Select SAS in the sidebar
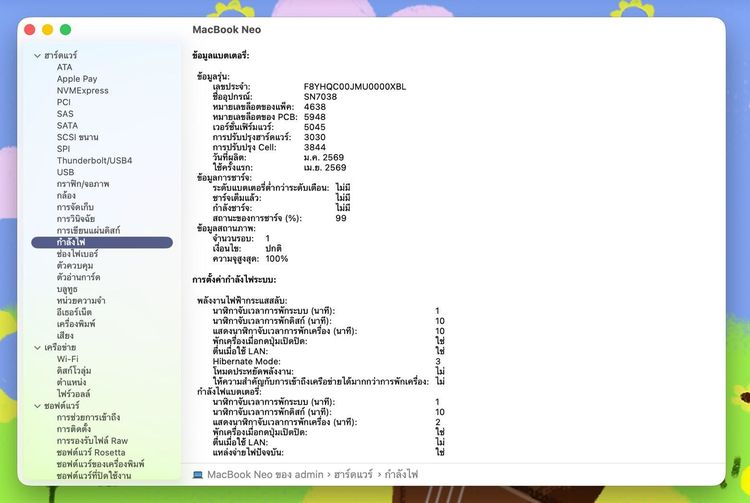 (65, 114)
